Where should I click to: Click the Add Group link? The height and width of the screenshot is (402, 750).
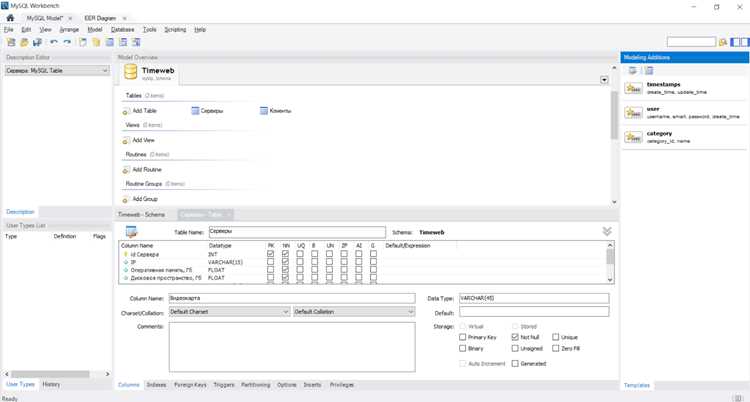145,199
